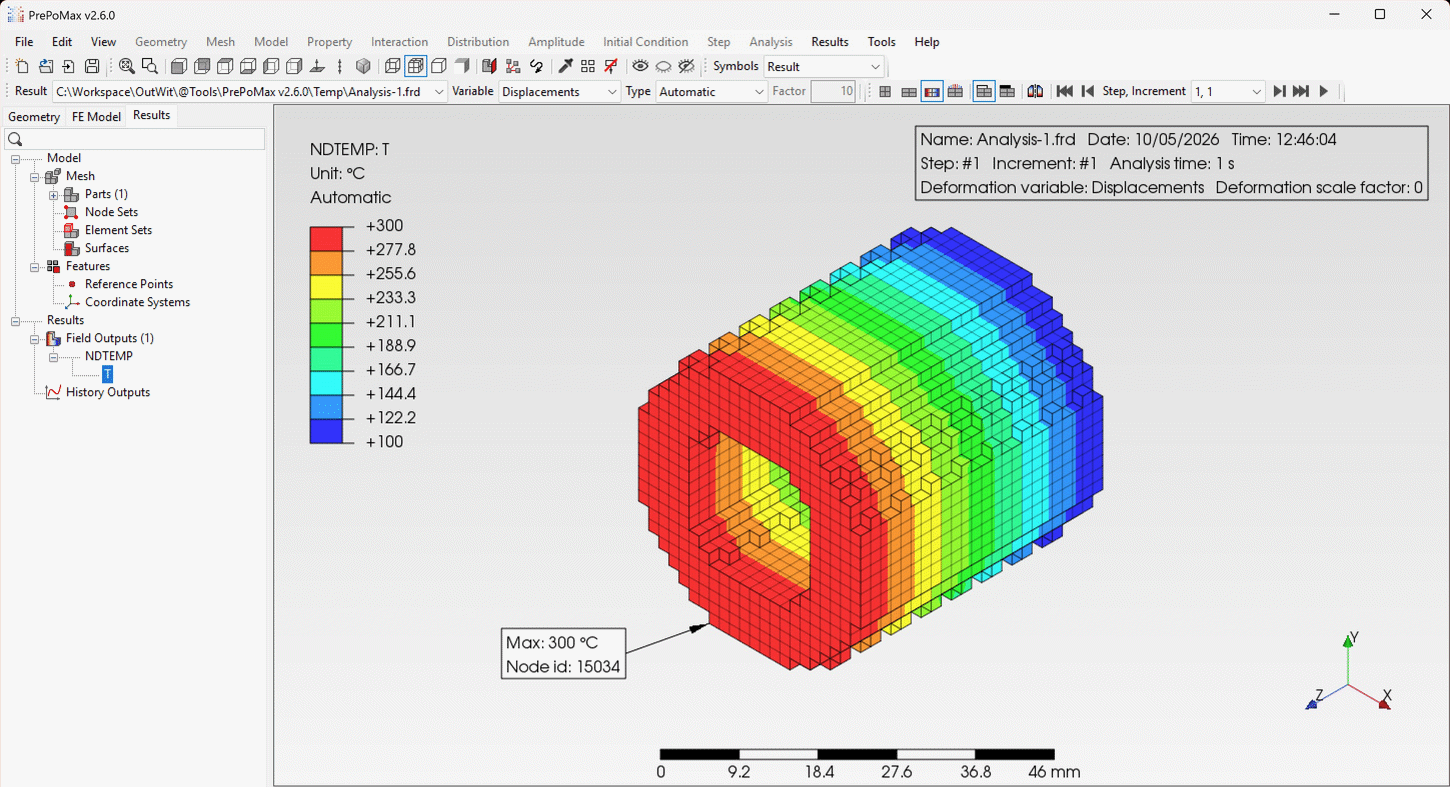Image resolution: width=1450 pixels, height=787 pixels.
Task: Select the box zoom magnifier icon
Action: click(150, 66)
